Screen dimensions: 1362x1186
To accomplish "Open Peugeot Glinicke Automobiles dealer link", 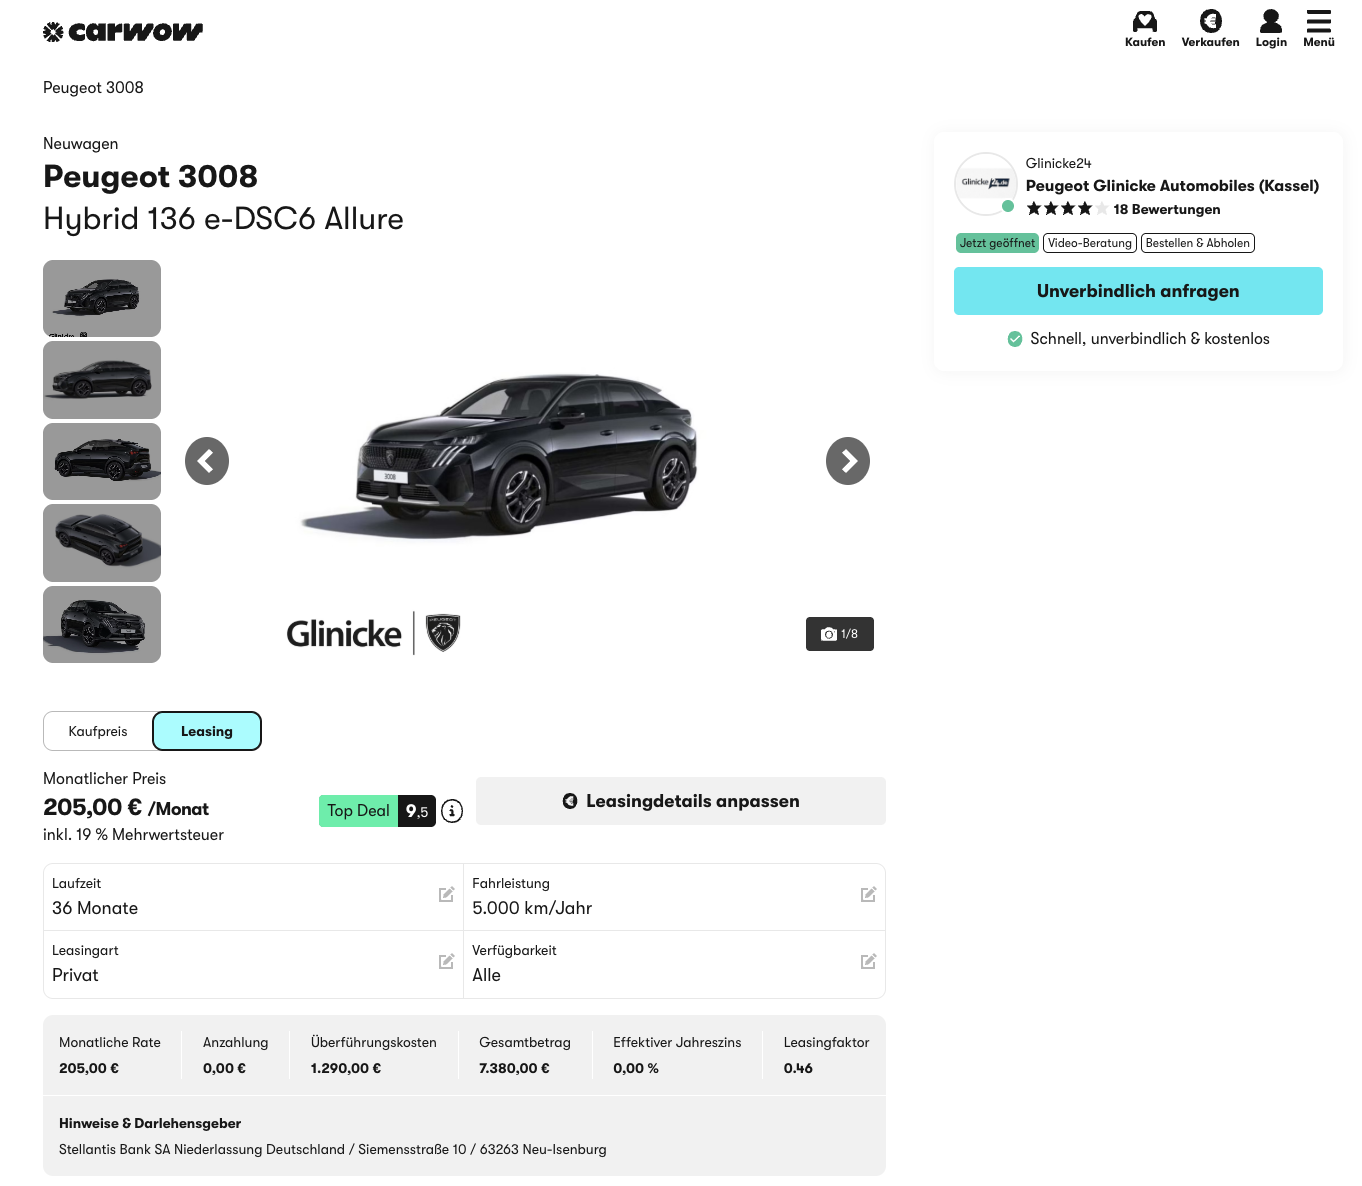I will pos(1172,186).
